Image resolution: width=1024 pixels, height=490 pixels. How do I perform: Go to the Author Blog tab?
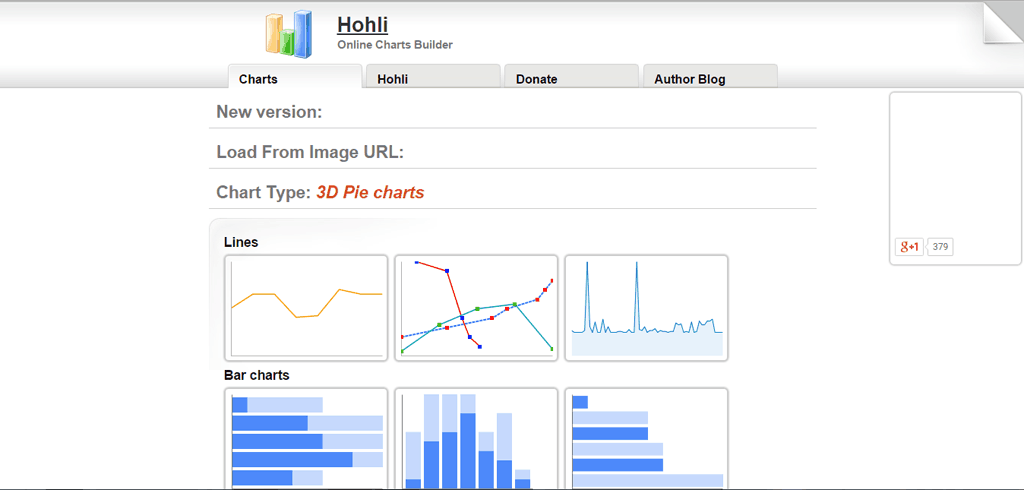pos(711,77)
